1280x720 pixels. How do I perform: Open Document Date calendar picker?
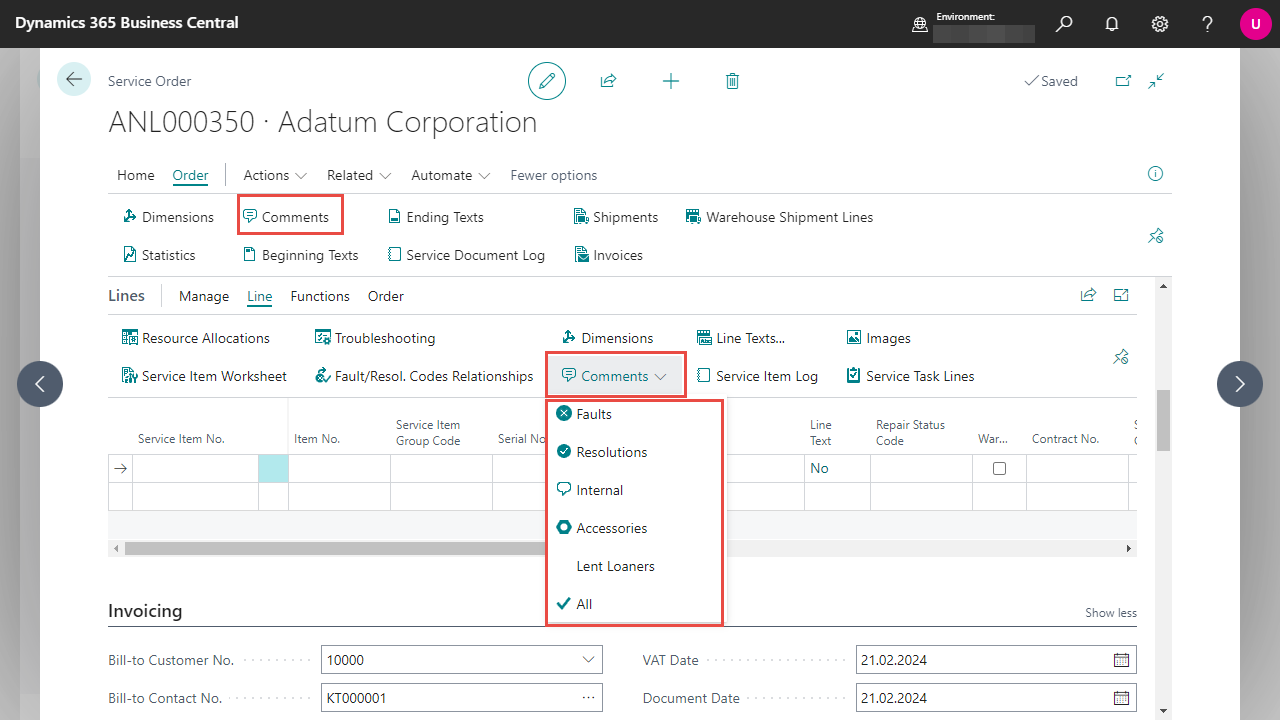(x=1122, y=698)
